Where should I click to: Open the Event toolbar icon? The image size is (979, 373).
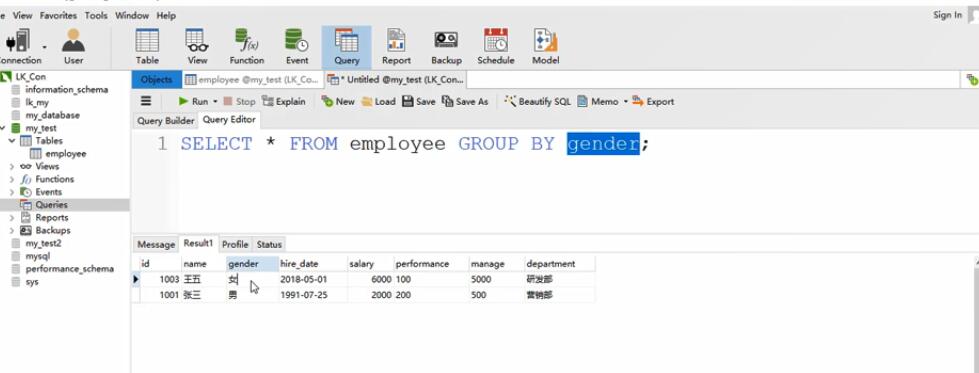pos(297,47)
